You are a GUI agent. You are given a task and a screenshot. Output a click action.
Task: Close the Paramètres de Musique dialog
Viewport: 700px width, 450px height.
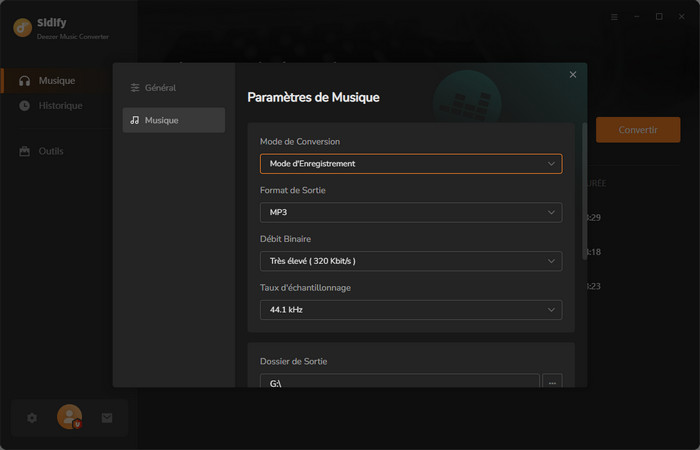[573, 75]
